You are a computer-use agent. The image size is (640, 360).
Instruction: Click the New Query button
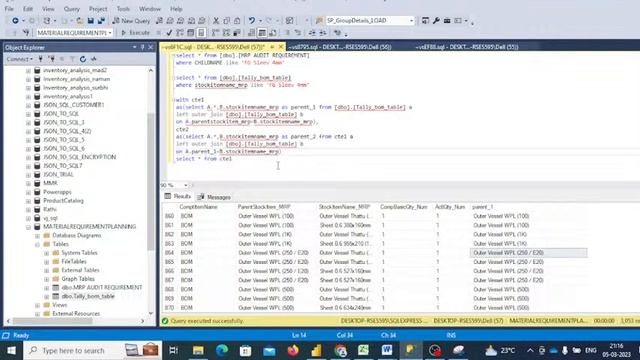coord(131,20)
